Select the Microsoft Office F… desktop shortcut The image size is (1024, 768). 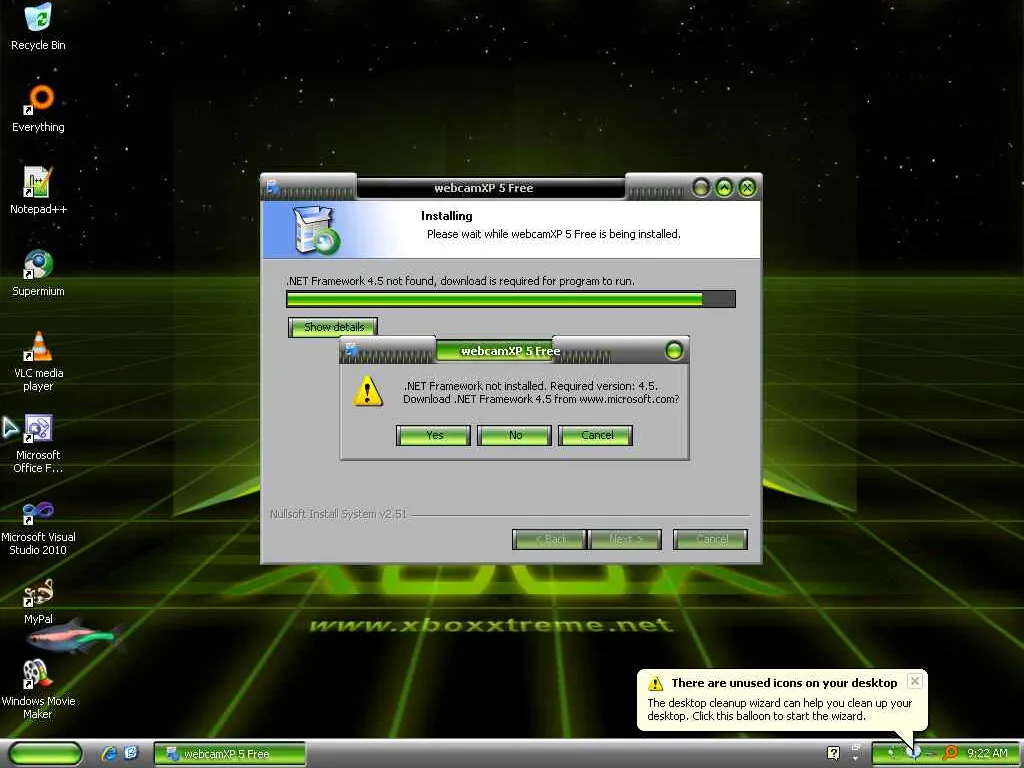38,443
